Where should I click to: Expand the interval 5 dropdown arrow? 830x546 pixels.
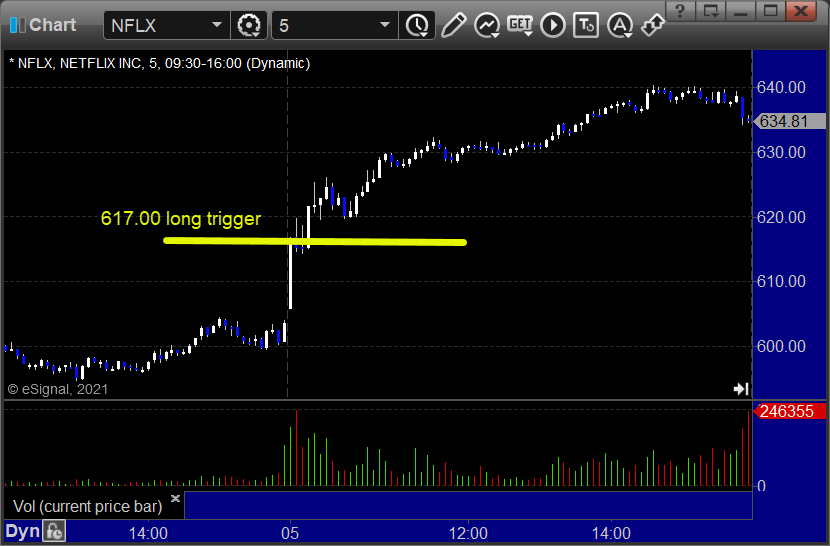tap(385, 25)
